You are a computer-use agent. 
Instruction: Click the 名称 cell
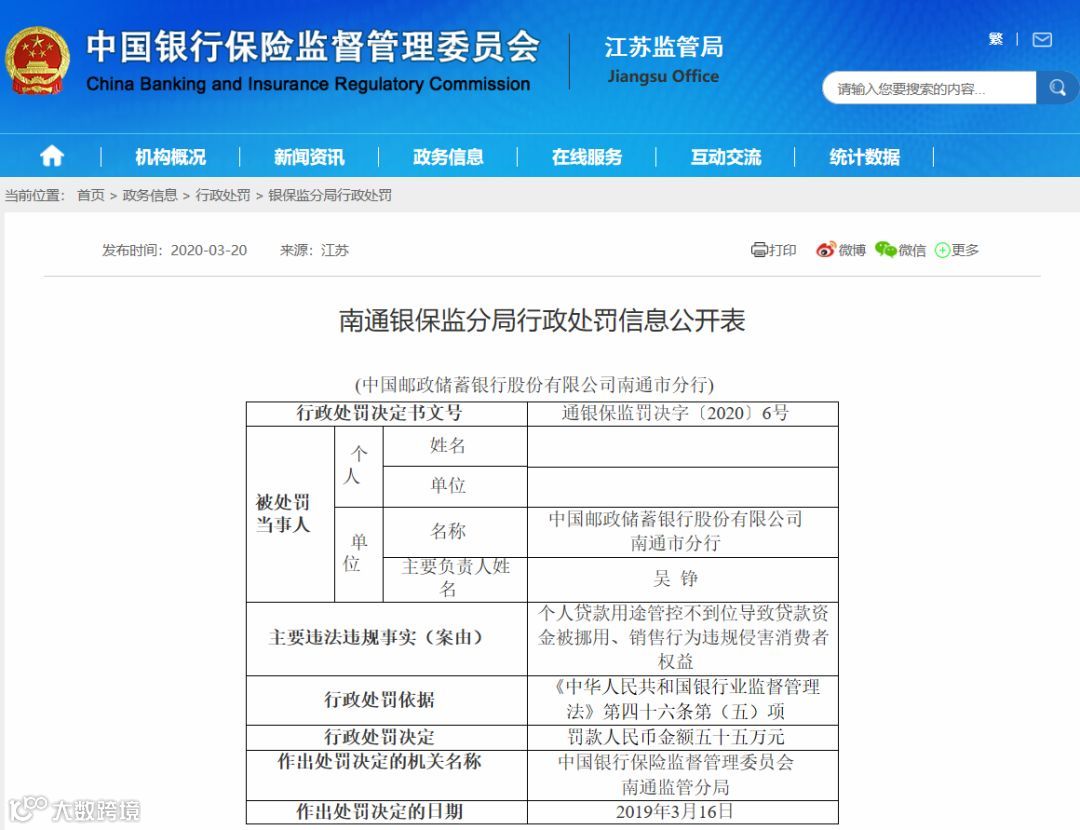pos(455,532)
